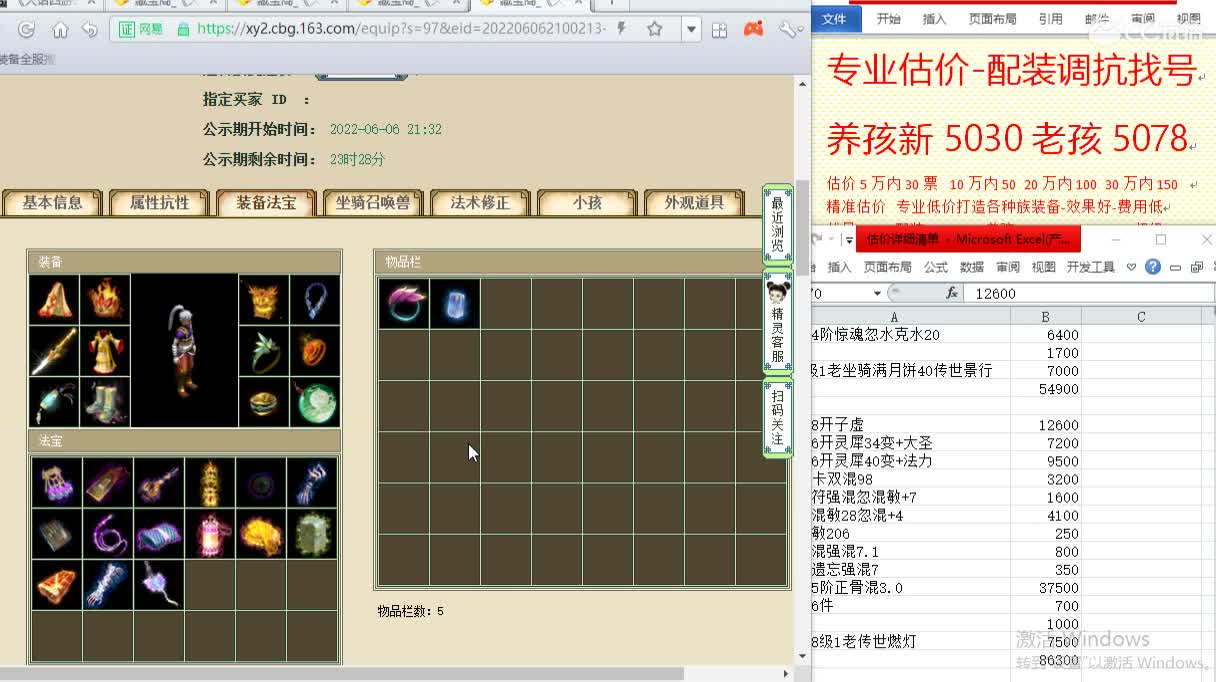Open the Word 文件 menu
The height and width of the screenshot is (682, 1216).
click(x=834, y=18)
